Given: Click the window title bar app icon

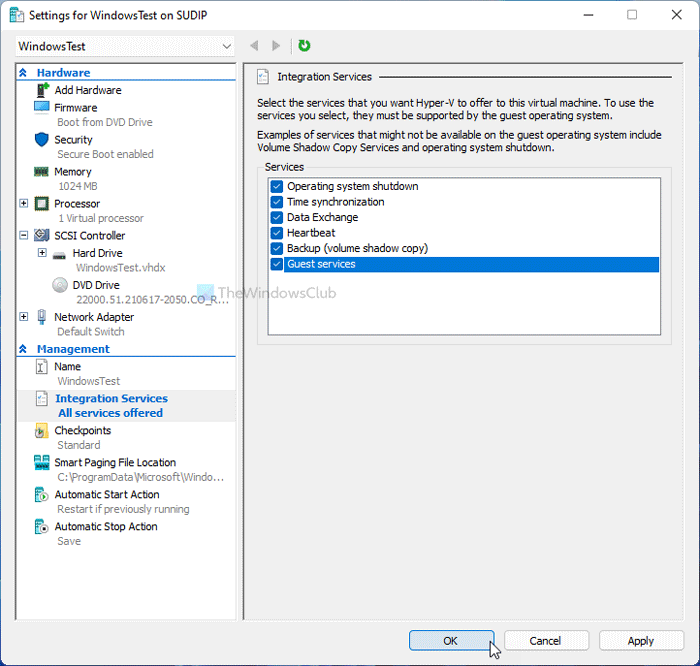Looking at the screenshot, I should [x=17, y=15].
